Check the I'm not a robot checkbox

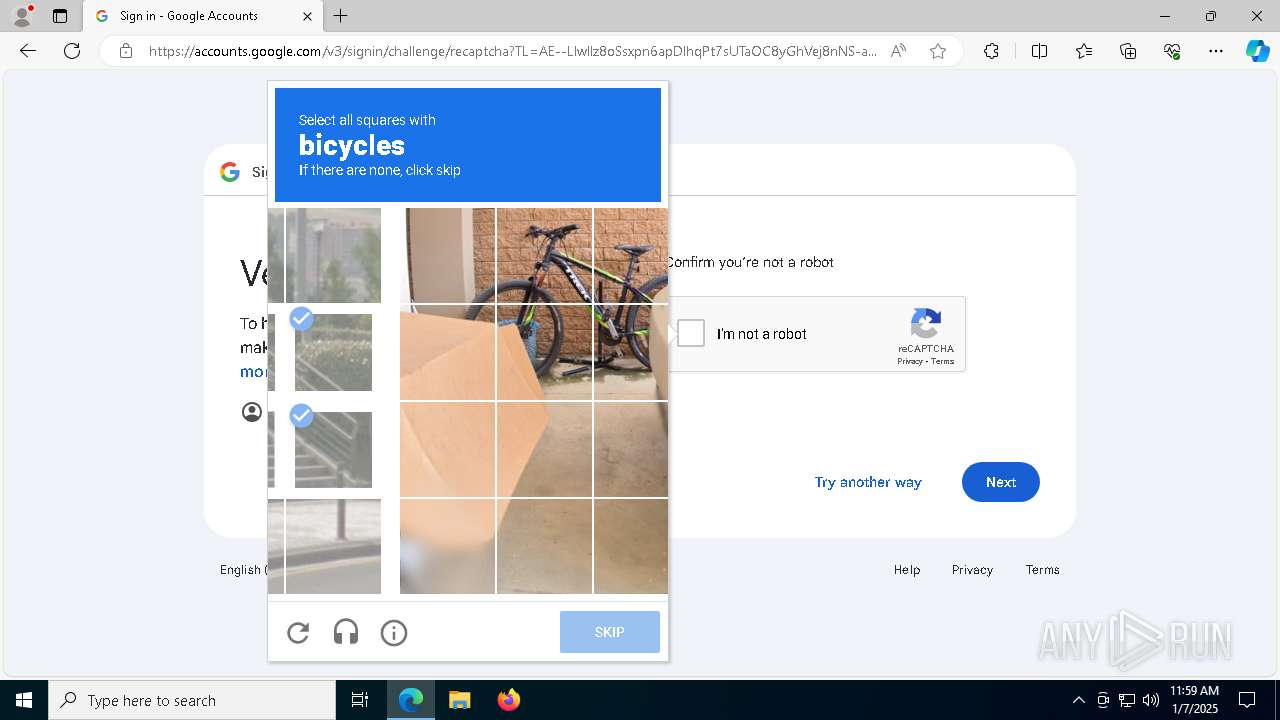[691, 333]
